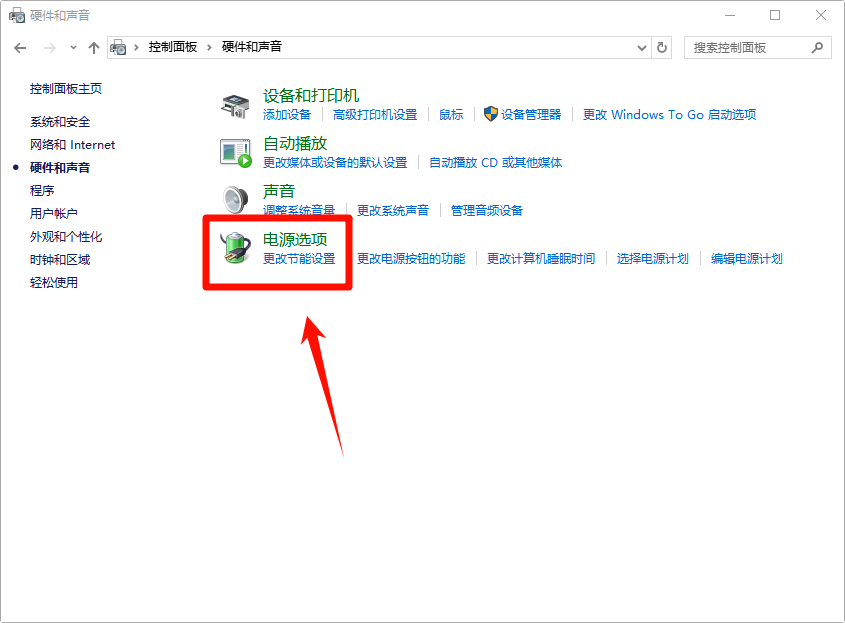Viewport: 845px width, 623px height.
Task: Go up one level with up arrow
Action: tap(94, 48)
